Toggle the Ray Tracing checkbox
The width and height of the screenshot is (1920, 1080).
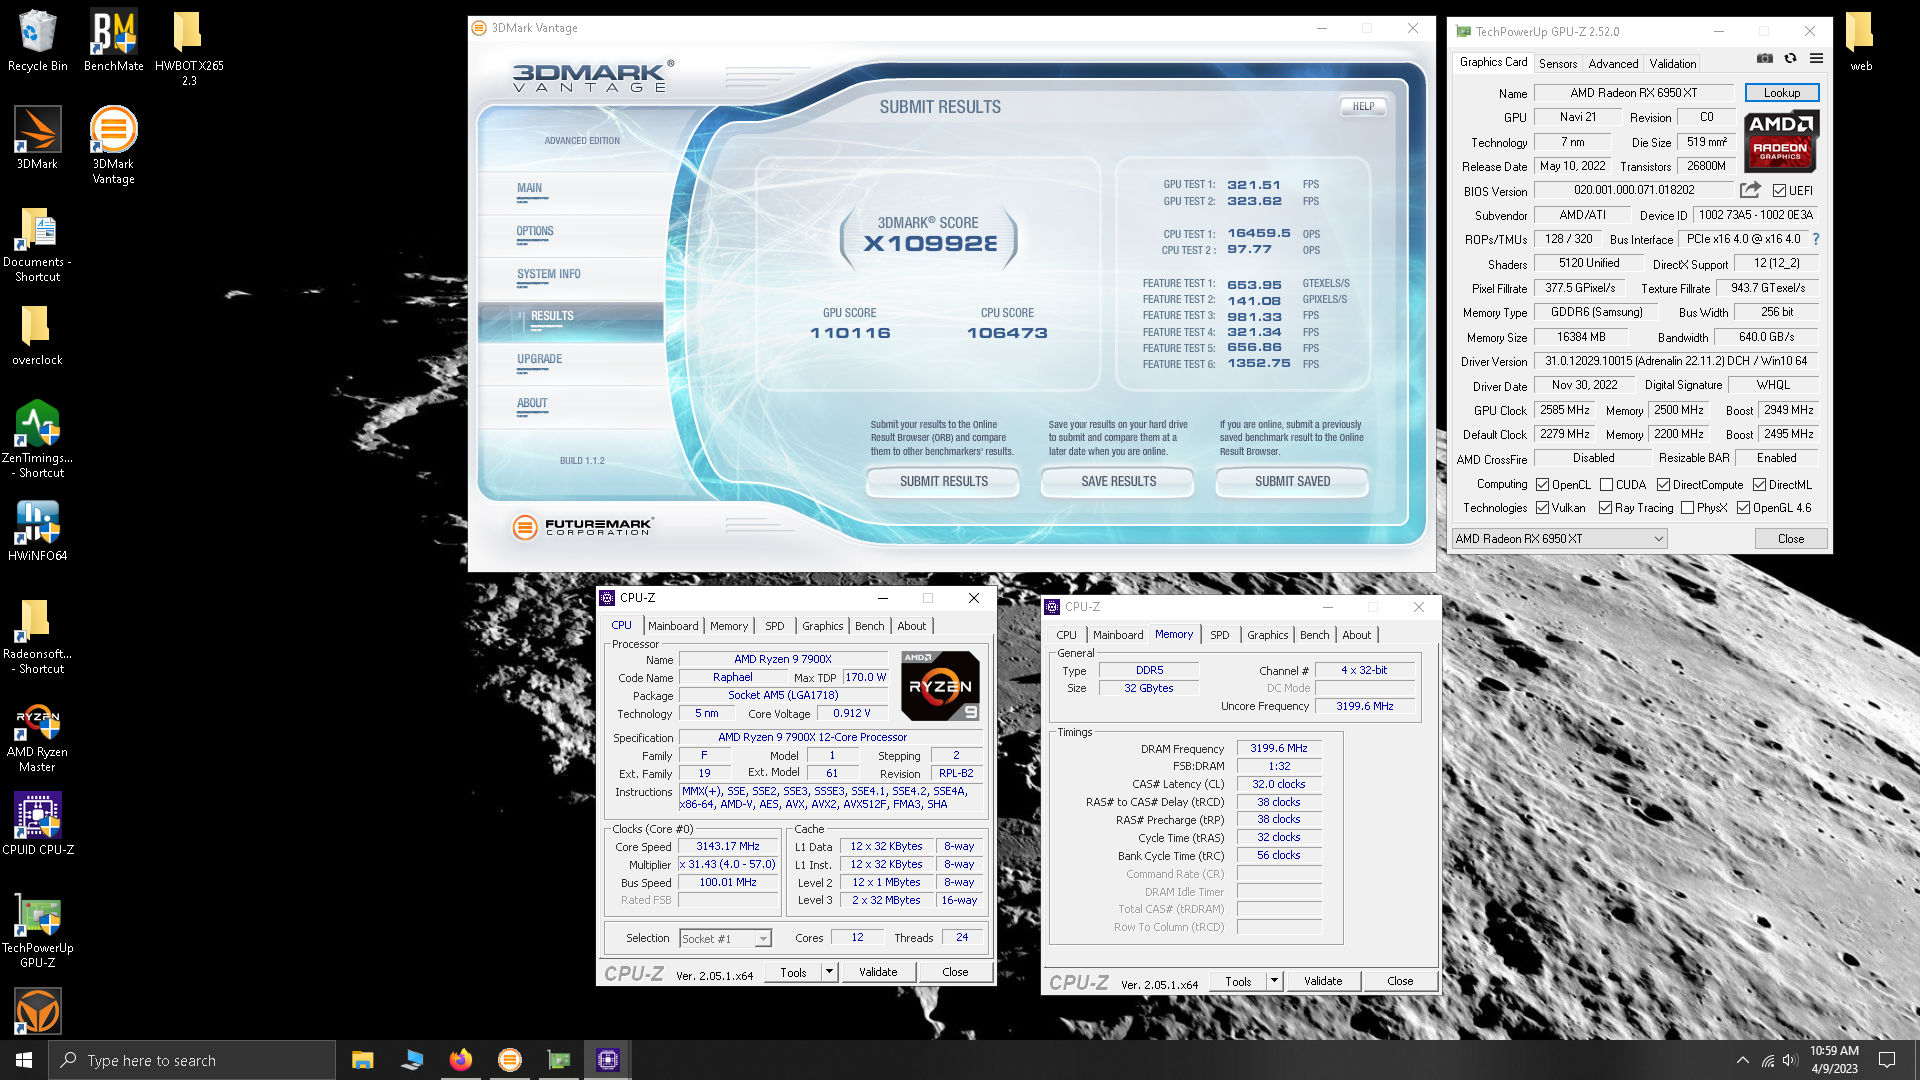[1605, 508]
